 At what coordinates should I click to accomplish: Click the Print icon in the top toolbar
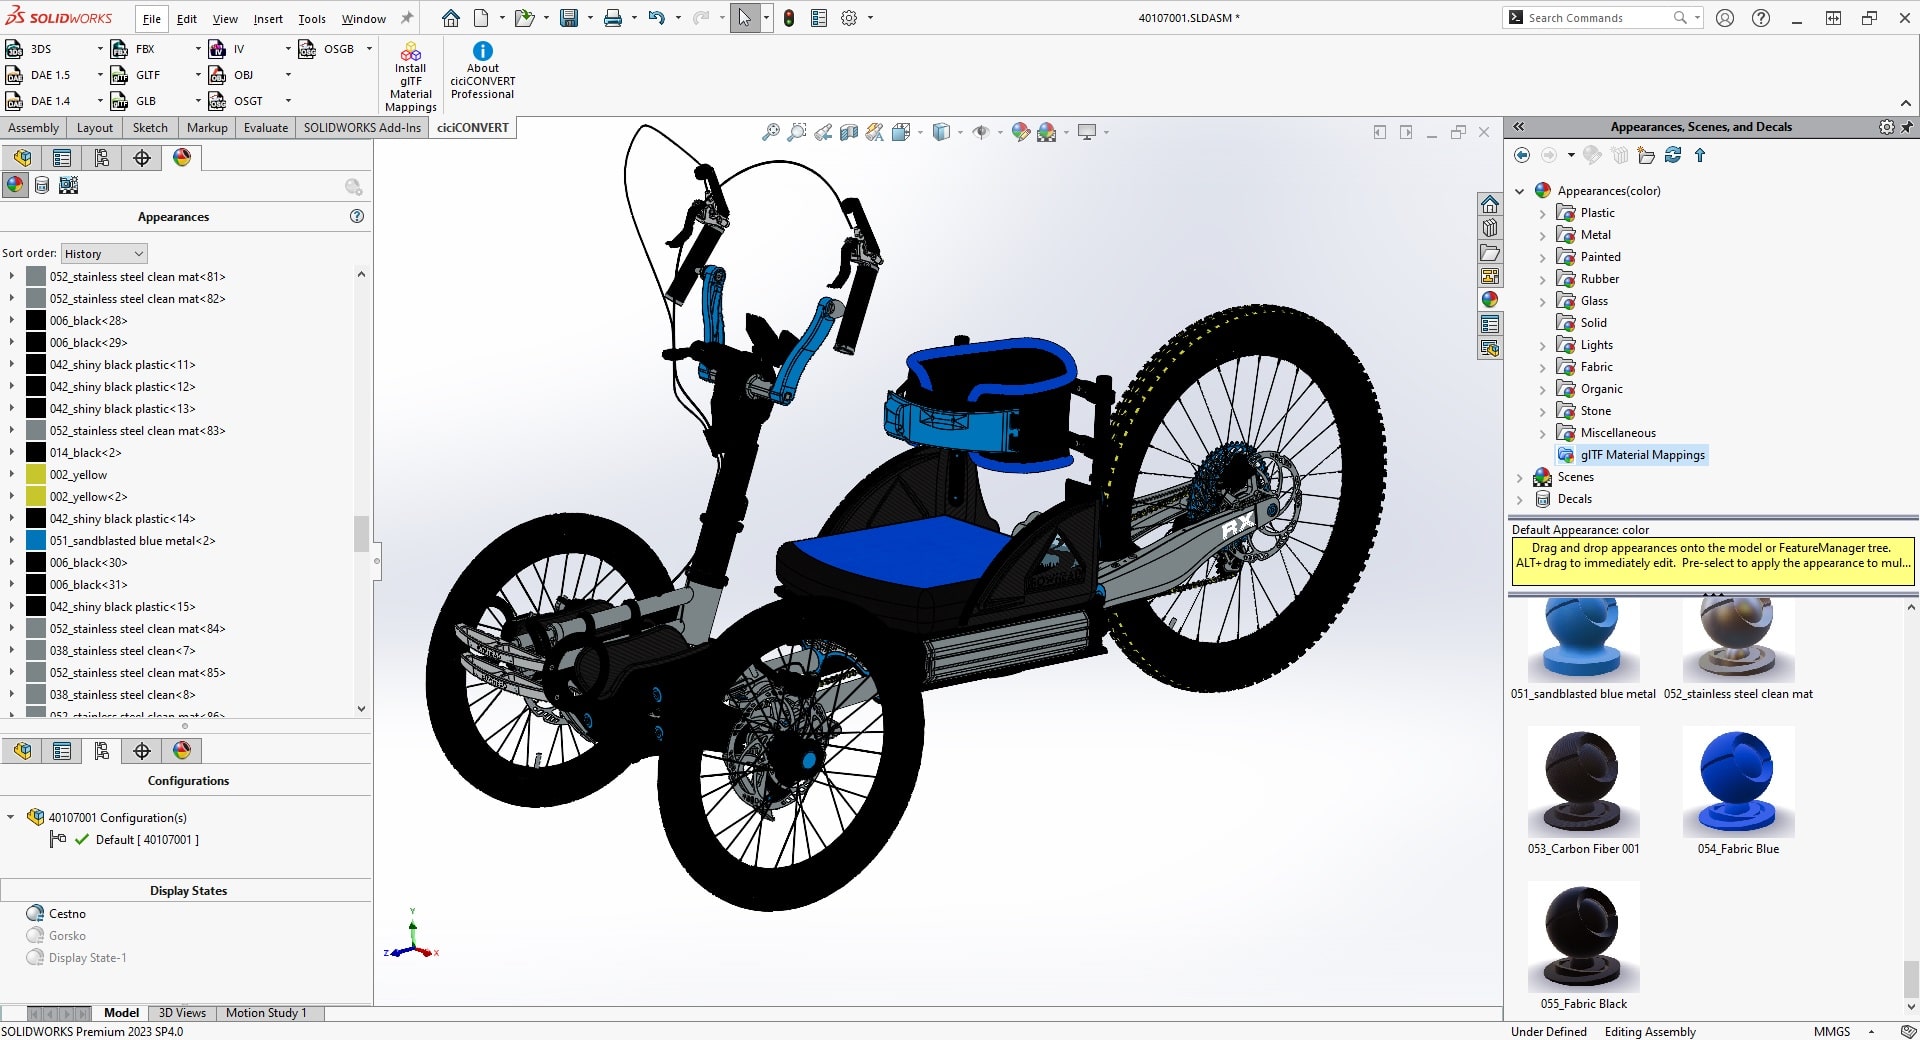pos(613,18)
